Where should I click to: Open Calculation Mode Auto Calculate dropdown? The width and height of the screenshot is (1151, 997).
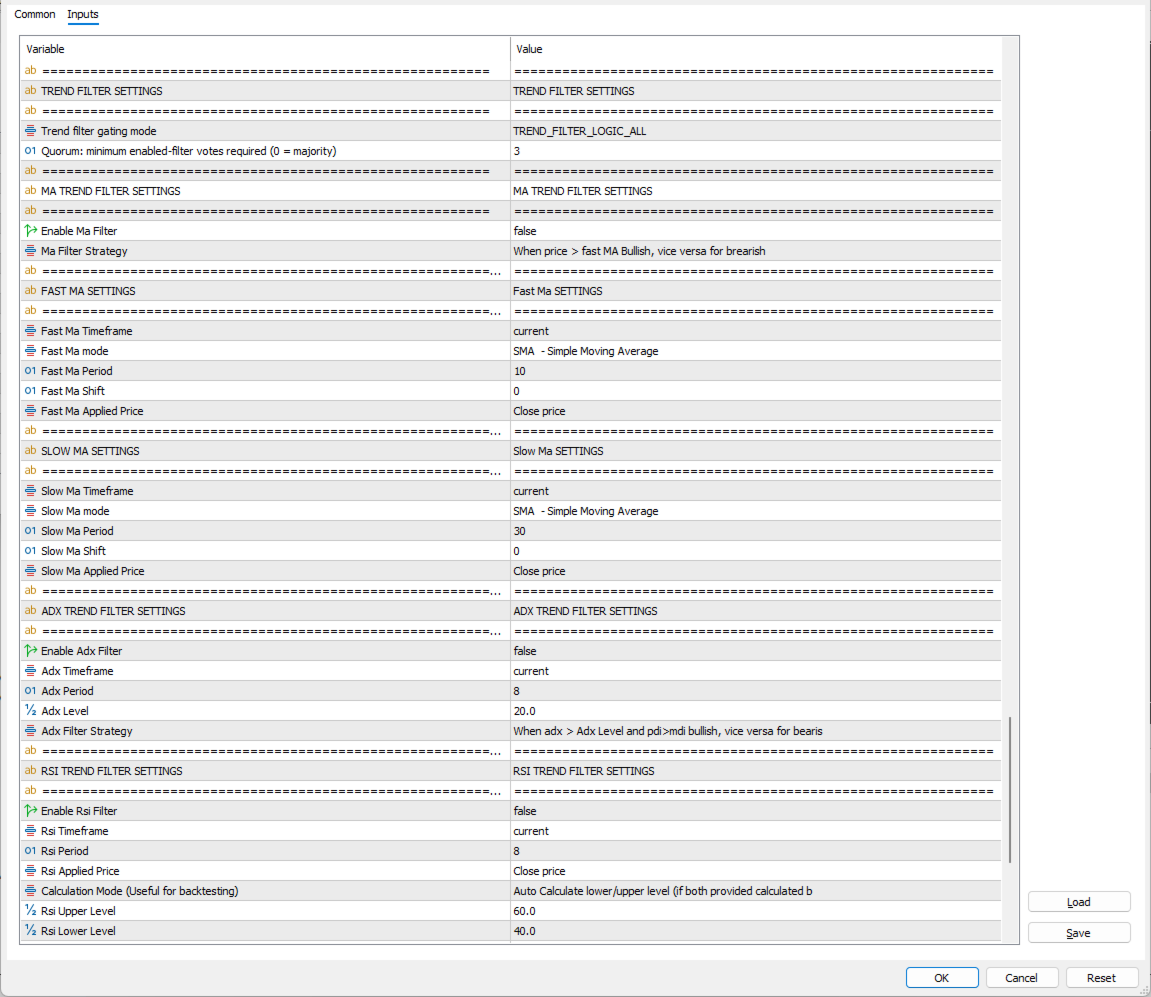(x=755, y=891)
